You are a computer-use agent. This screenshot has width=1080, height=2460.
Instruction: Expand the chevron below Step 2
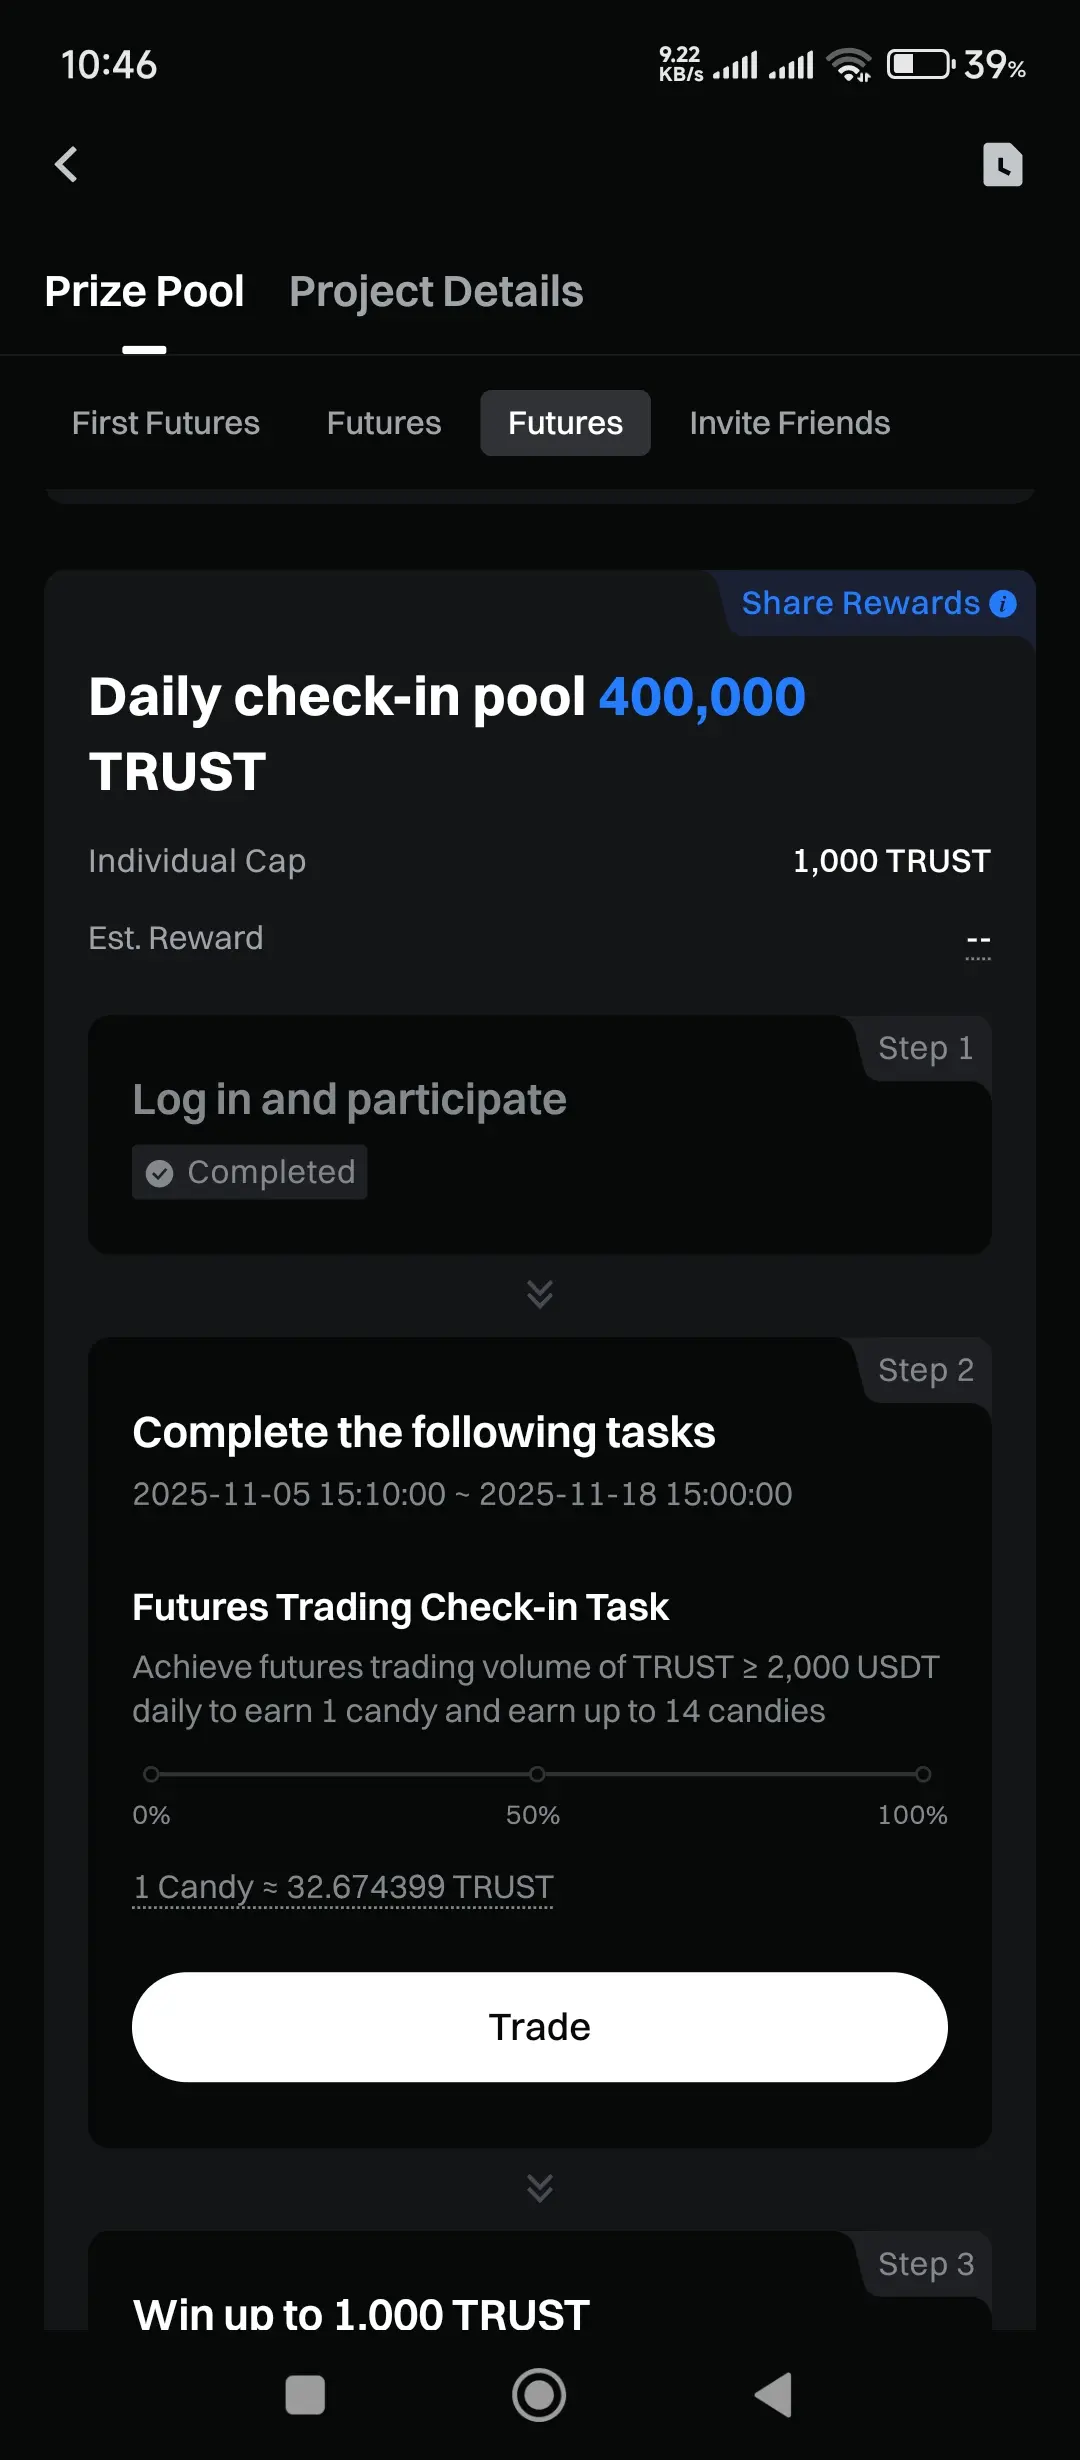pos(540,2188)
